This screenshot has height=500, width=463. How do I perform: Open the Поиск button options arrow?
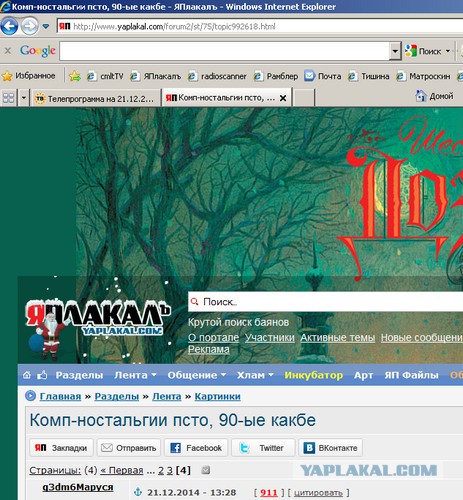[448, 51]
